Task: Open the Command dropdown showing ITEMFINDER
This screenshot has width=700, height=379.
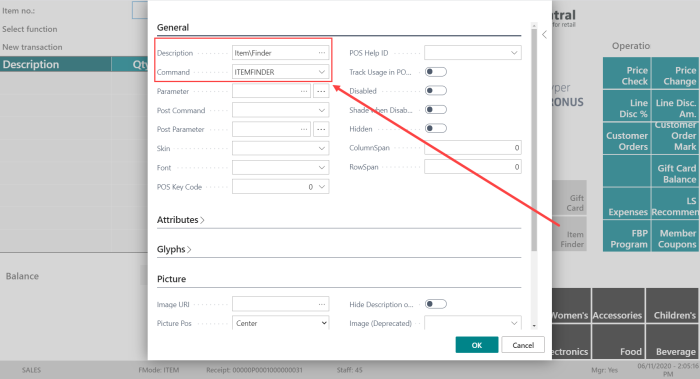Action: coord(280,72)
